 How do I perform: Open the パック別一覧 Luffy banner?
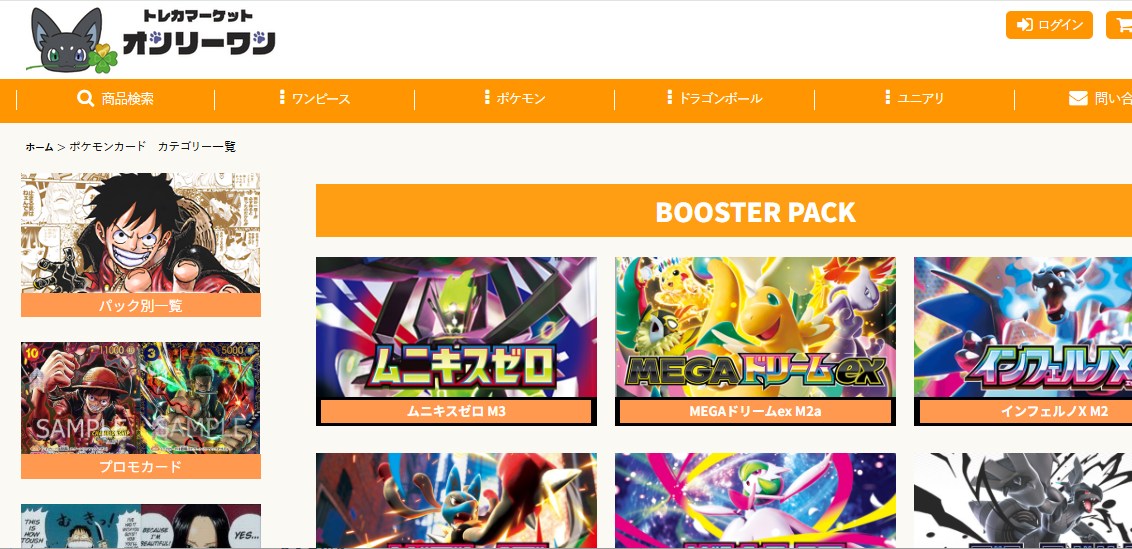coord(141,245)
